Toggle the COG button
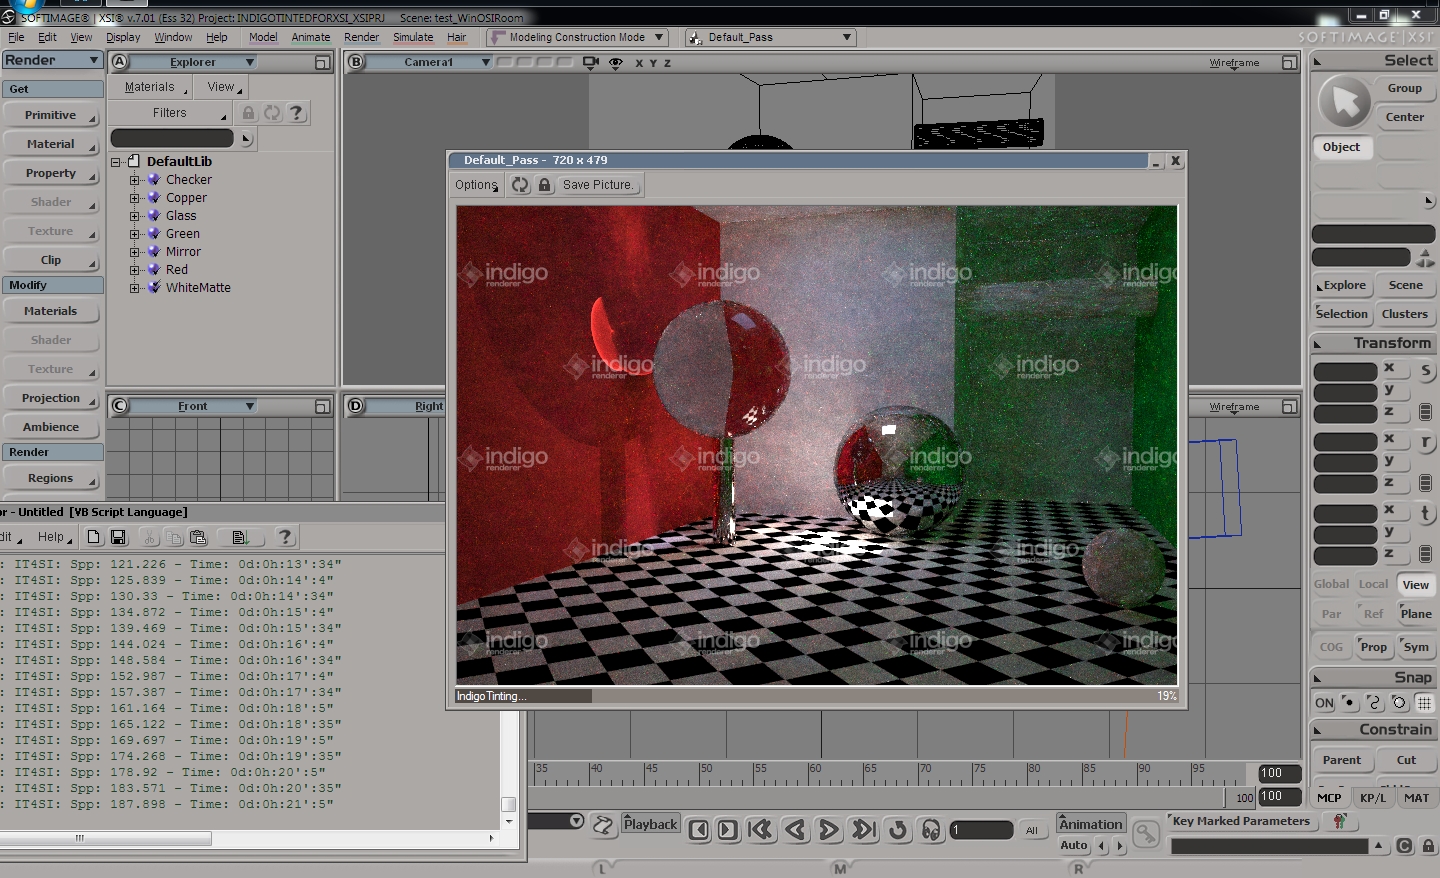 tap(1331, 647)
